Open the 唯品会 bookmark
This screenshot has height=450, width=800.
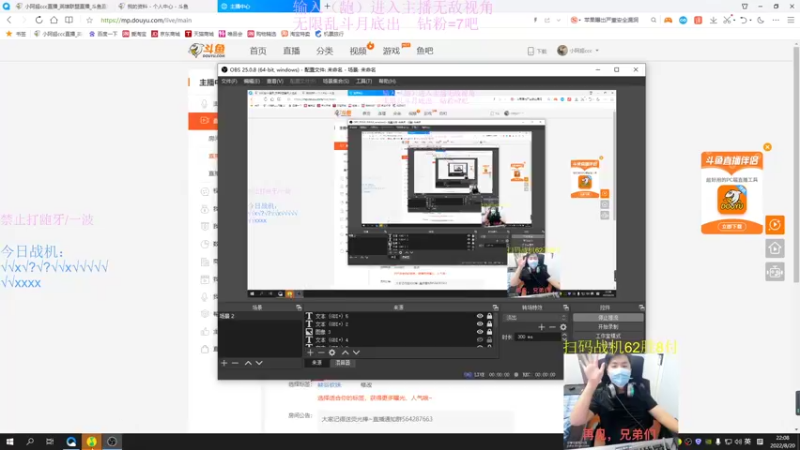(231, 34)
